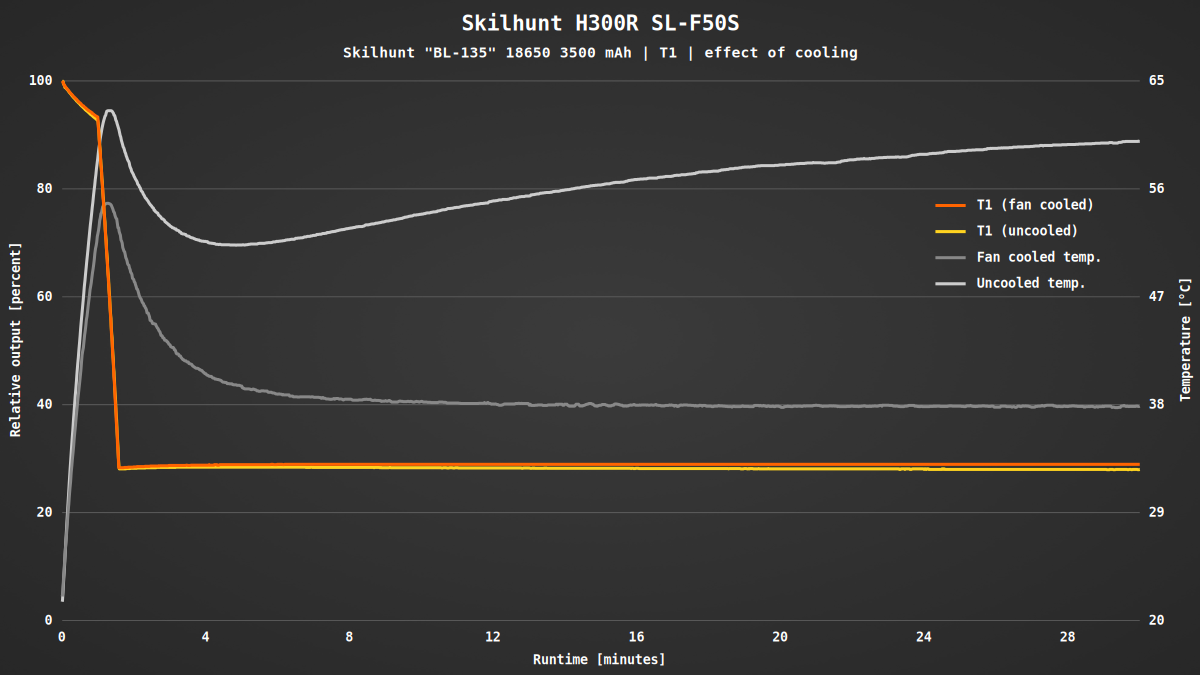1200x675 pixels.
Task: Toggle the "T1 (fan cooled)" legend label
Action: point(1035,205)
